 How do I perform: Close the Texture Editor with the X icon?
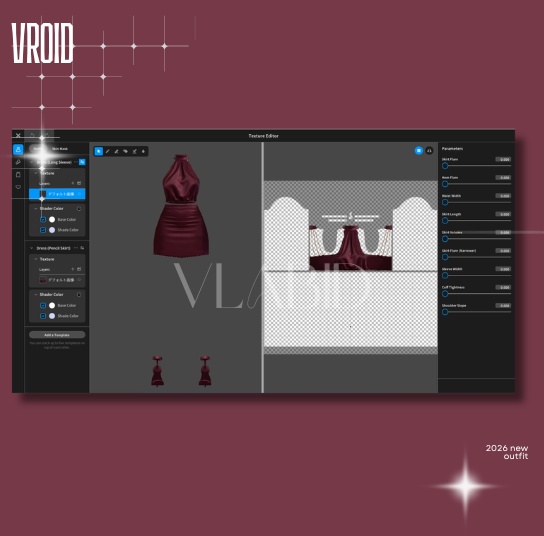pos(18,135)
